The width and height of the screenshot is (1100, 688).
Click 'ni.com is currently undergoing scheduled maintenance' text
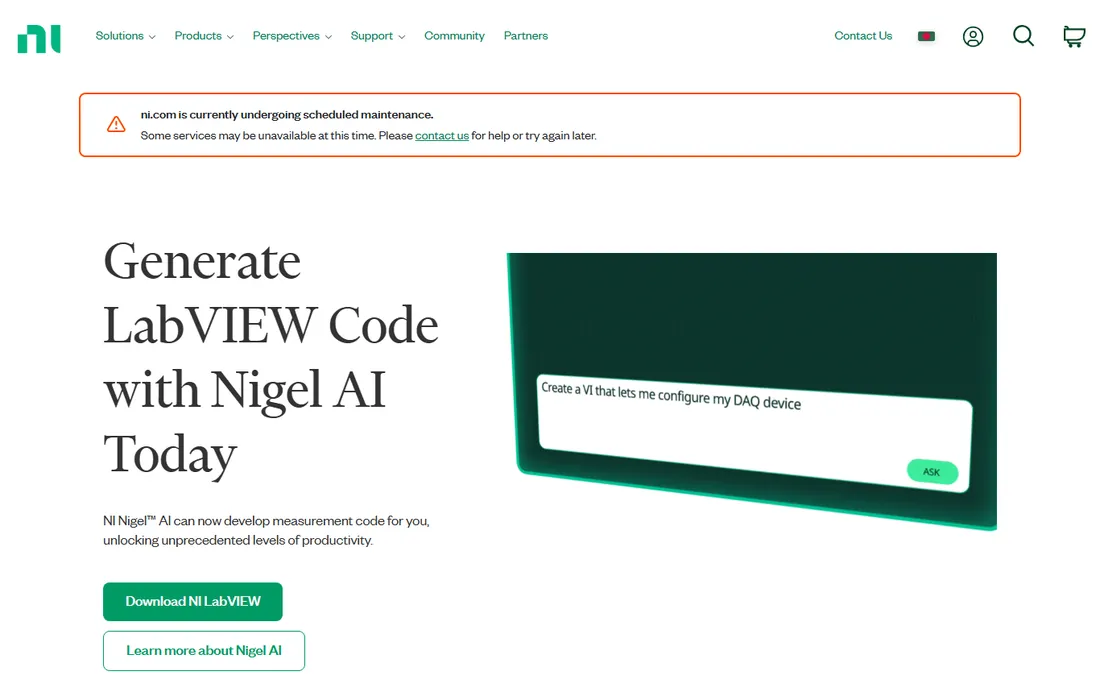coord(287,114)
